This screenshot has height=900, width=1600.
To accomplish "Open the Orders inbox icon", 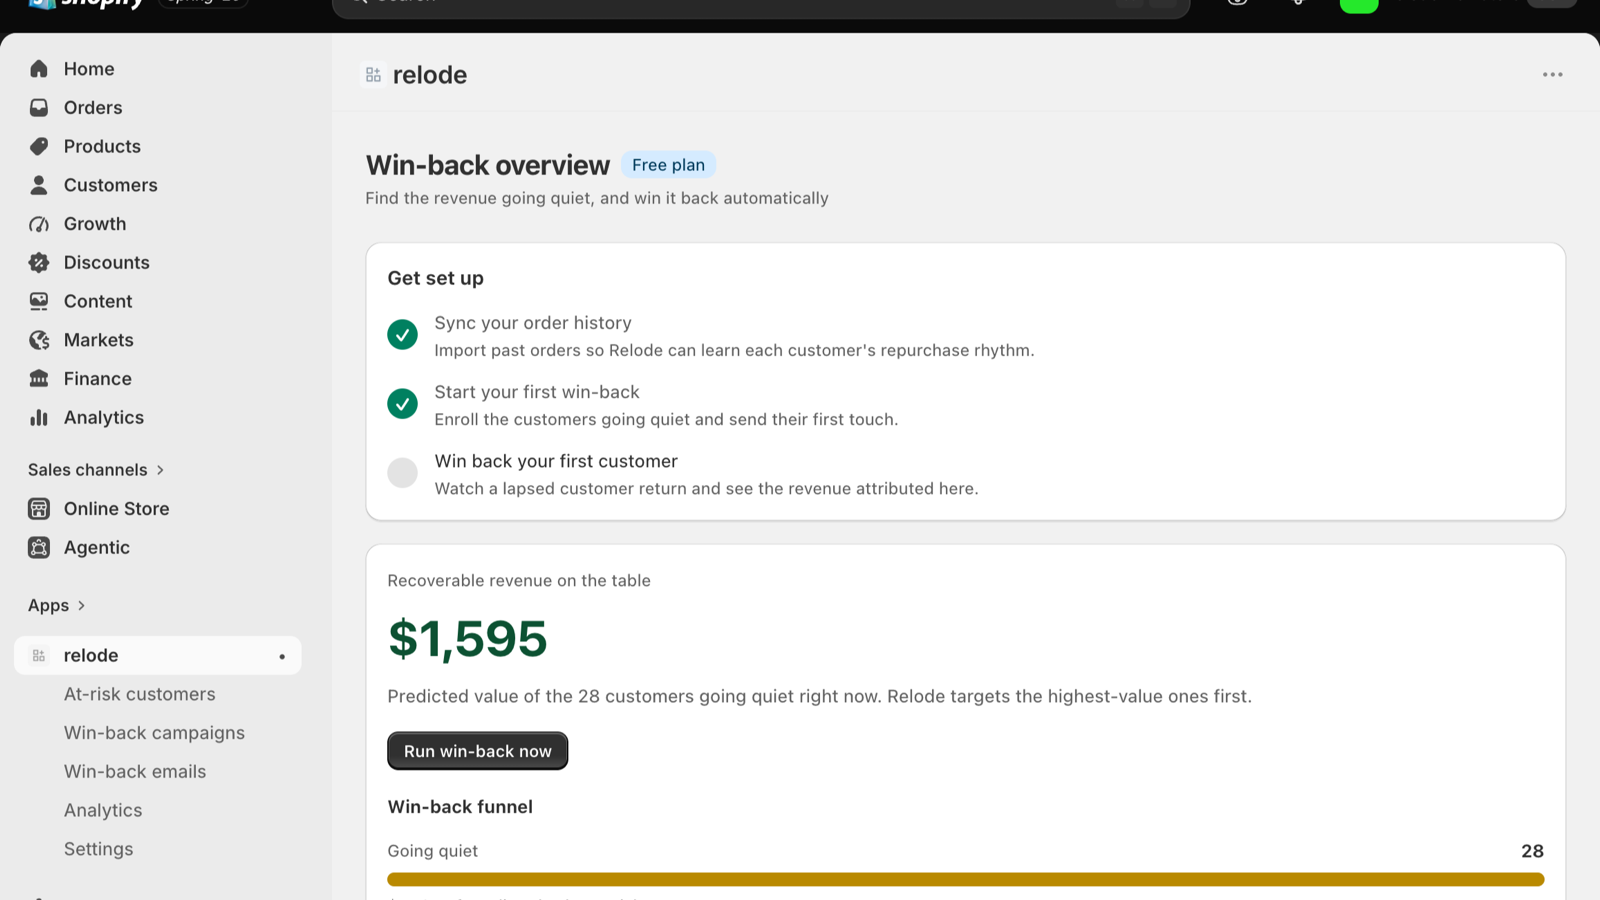I will click(39, 108).
